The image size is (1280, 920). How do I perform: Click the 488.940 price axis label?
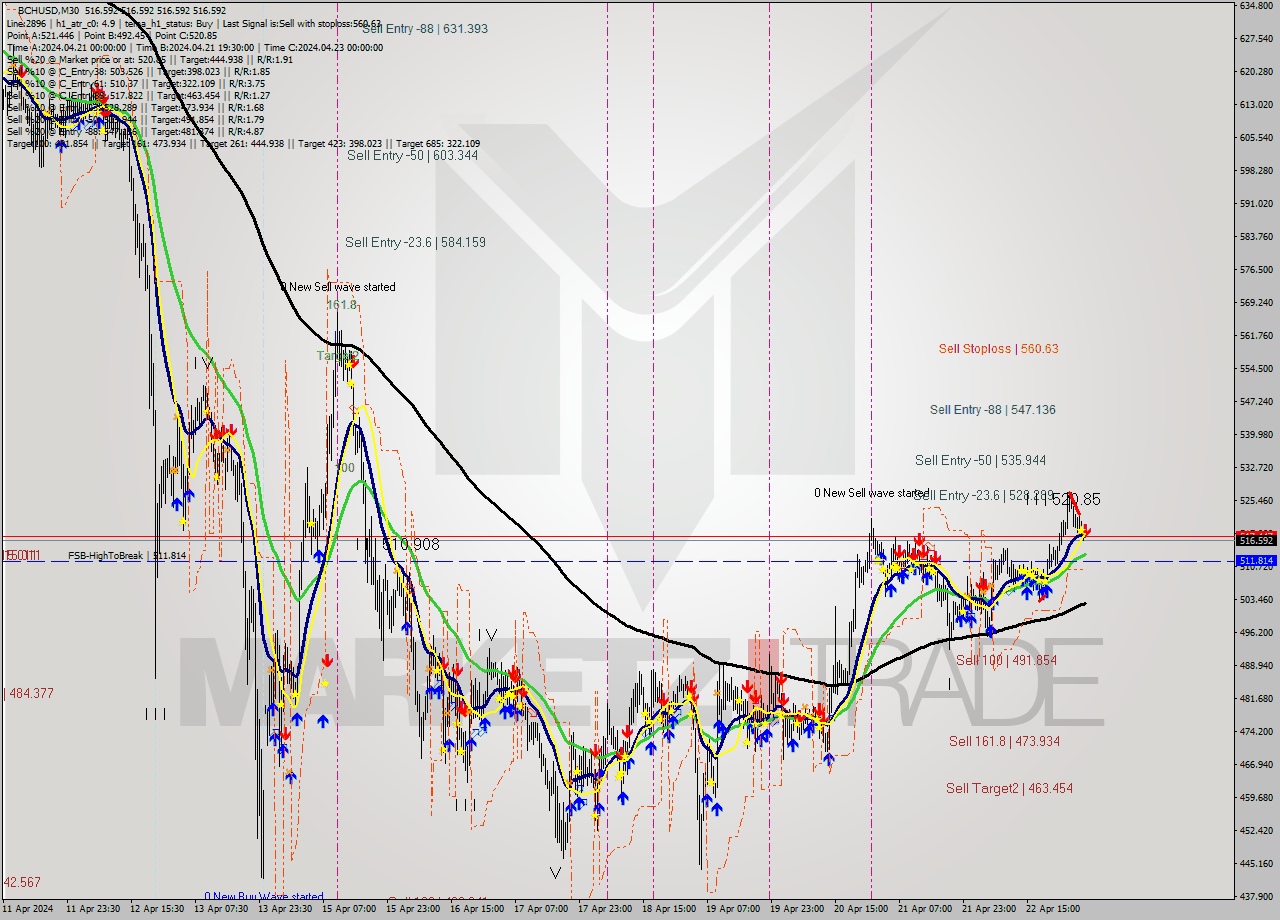(x=1256, y=666)
